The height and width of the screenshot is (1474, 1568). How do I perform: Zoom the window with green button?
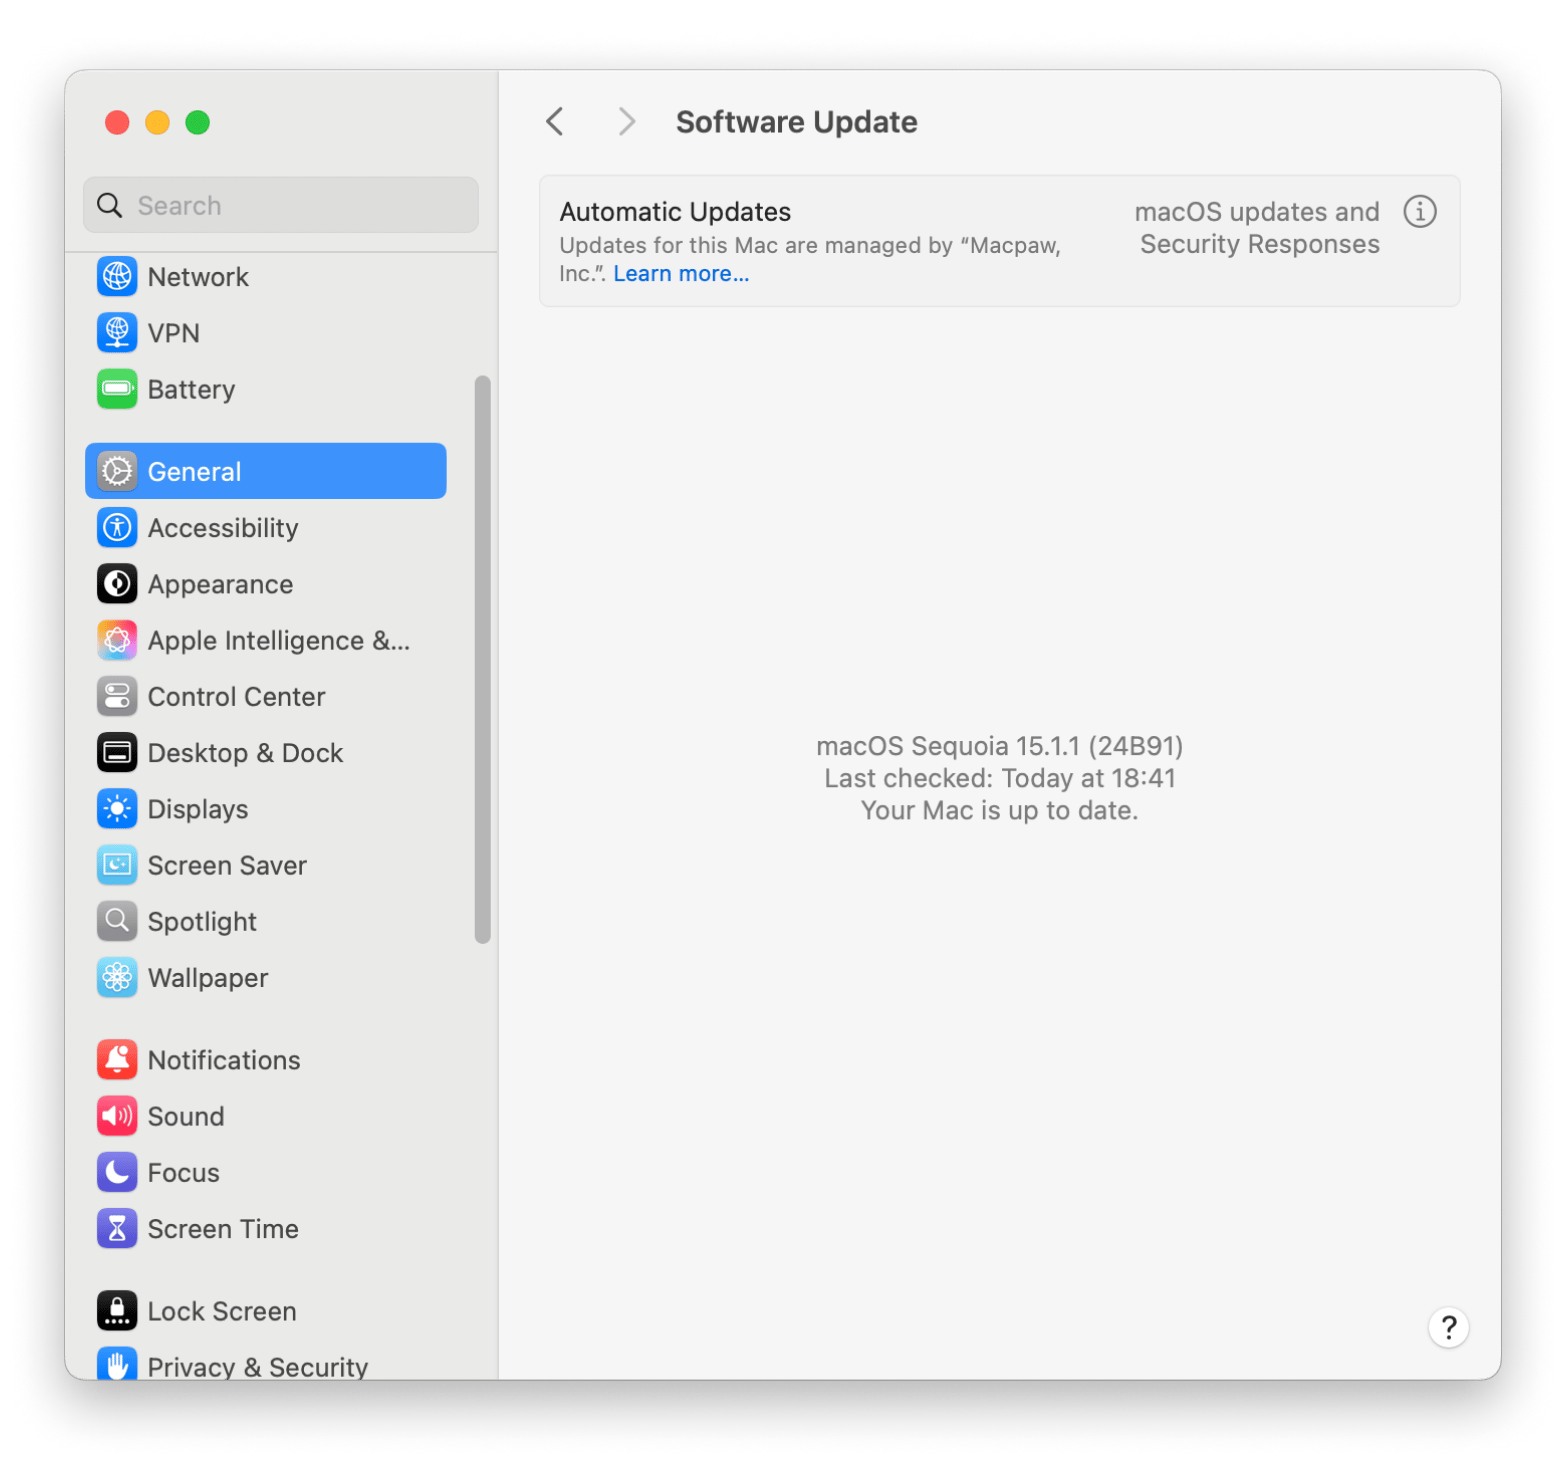[198, 122]
